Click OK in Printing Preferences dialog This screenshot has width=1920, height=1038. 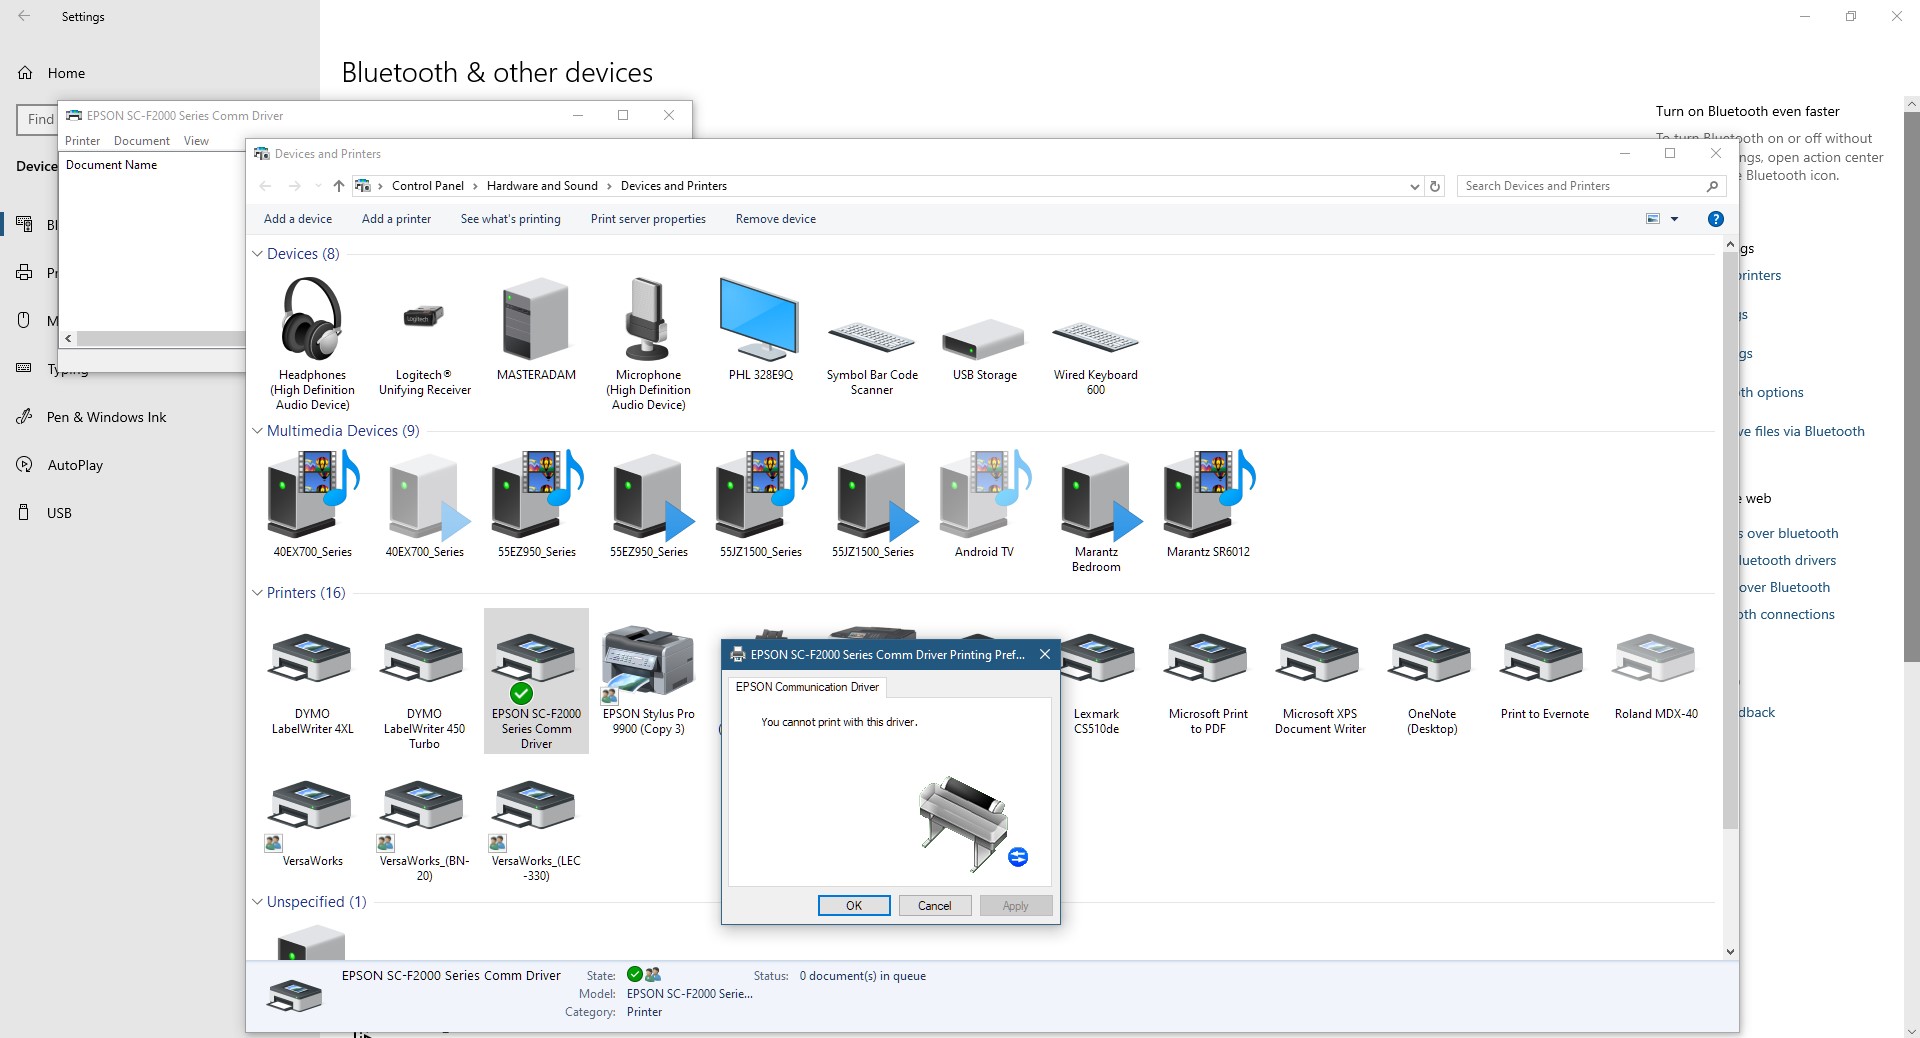(854, 906)
